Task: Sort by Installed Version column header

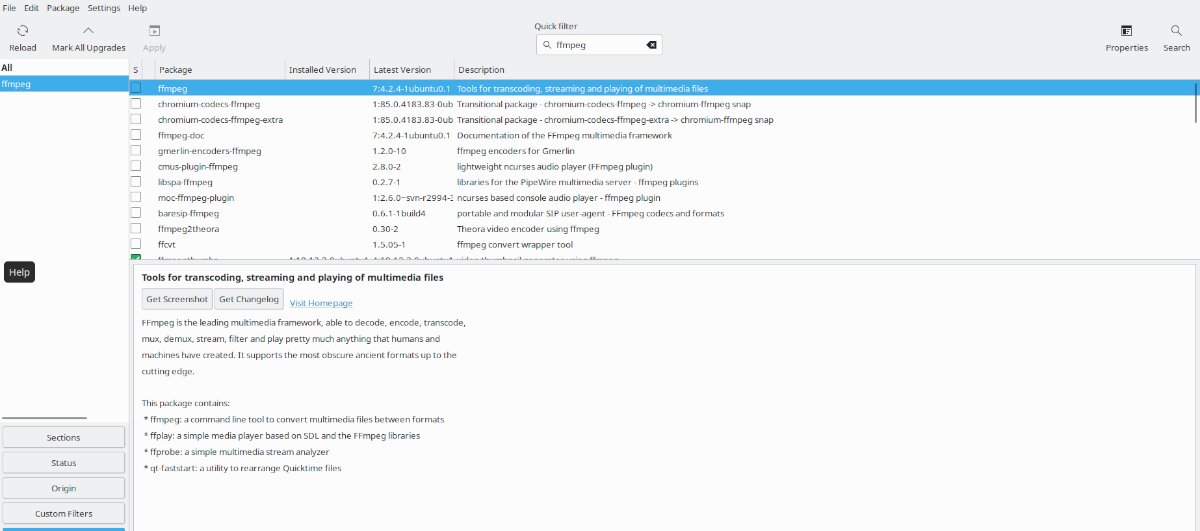Action: click(x=326, y=70)
